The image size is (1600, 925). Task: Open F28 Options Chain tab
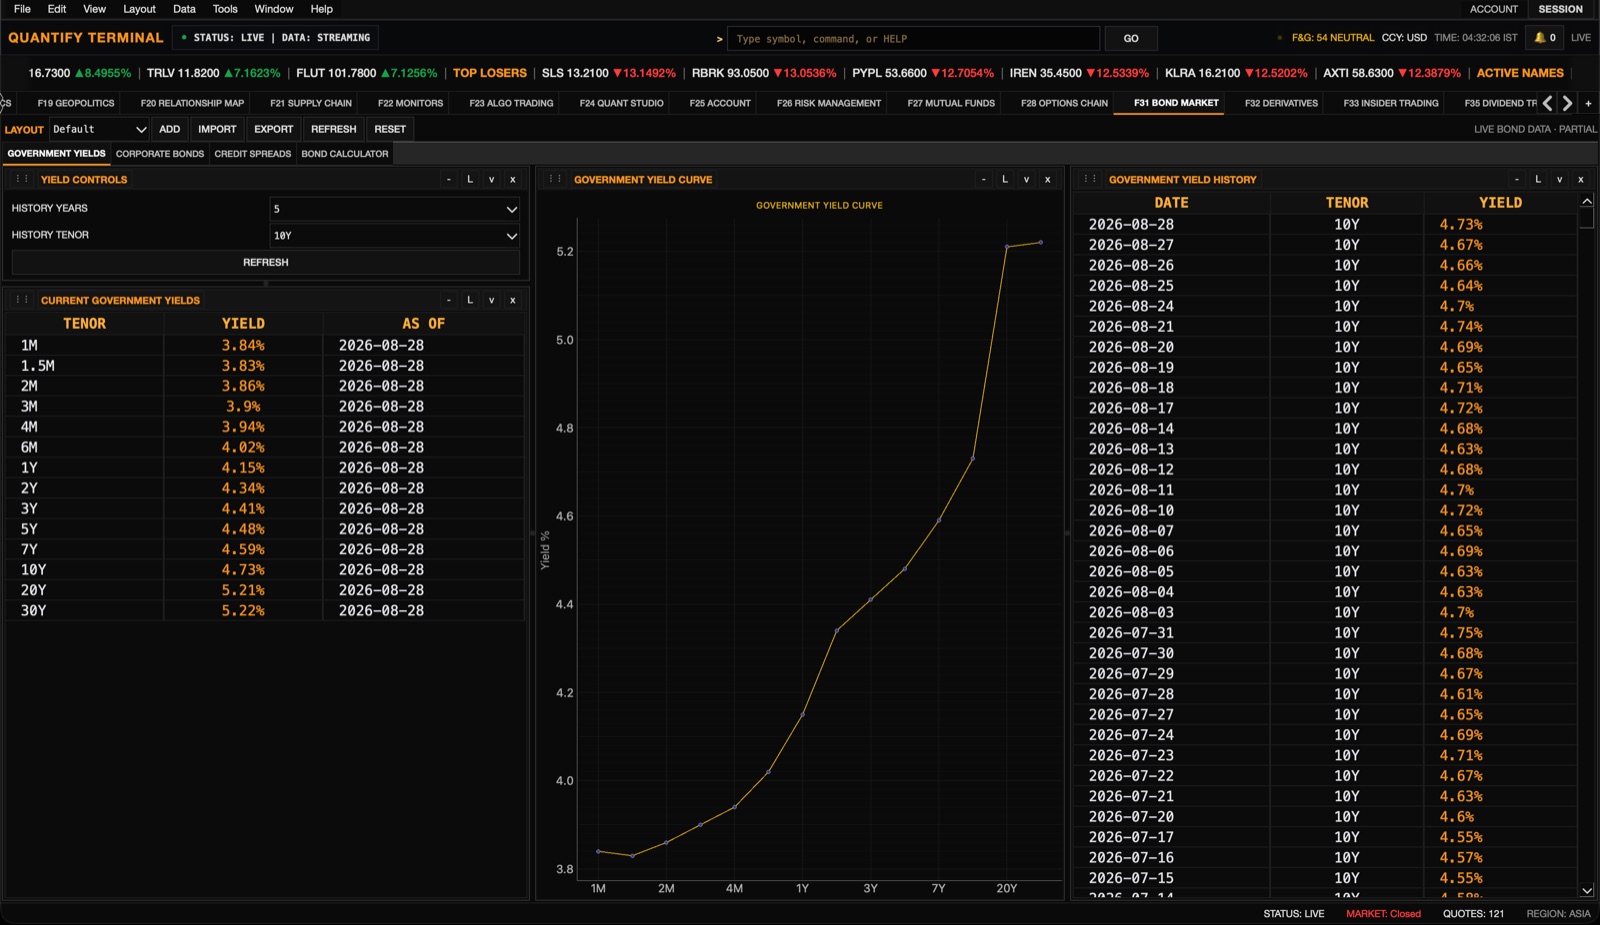point(1064,103)
